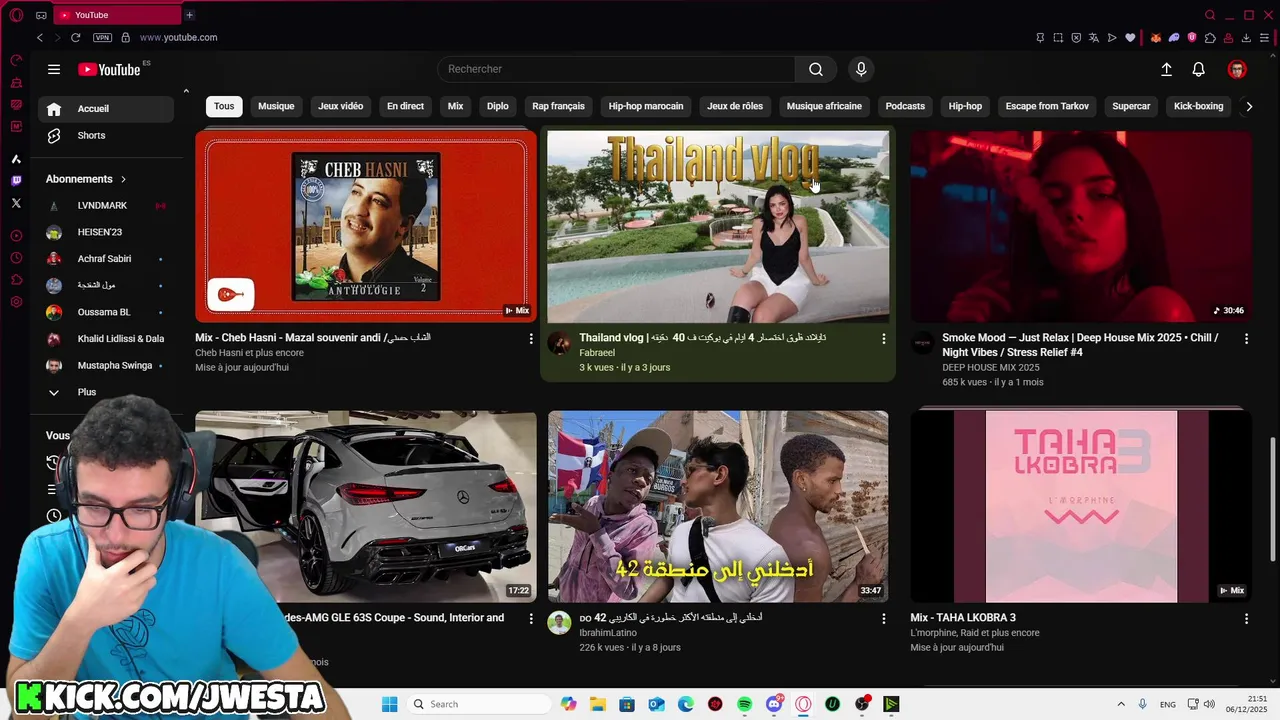Open File Explorer from the taskbar
Image resolution: width=1280 pixels, height=720 pixels.
pyautogui.click(x=598, y=704)
